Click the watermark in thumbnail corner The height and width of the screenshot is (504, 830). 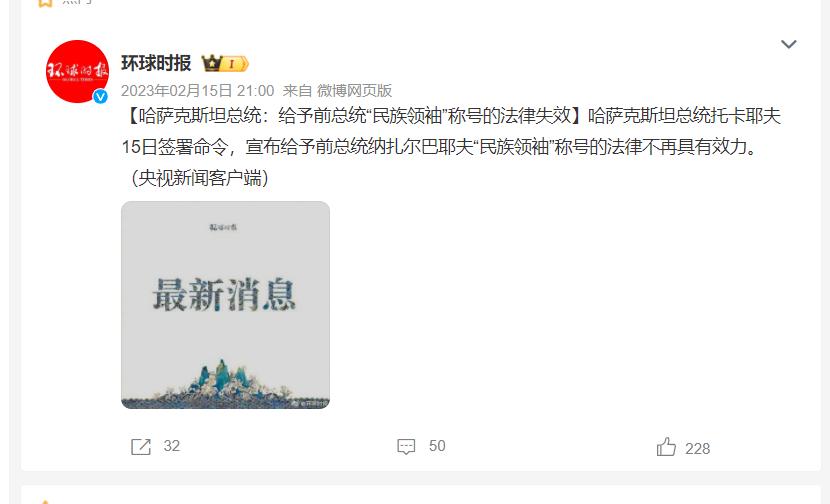[310, 403]
